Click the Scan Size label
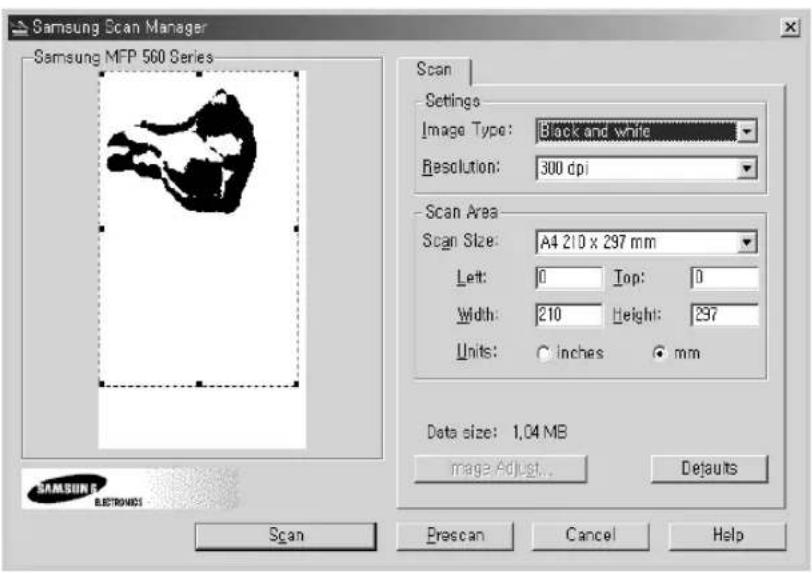 pyautogui.click(x=460, y=240)
